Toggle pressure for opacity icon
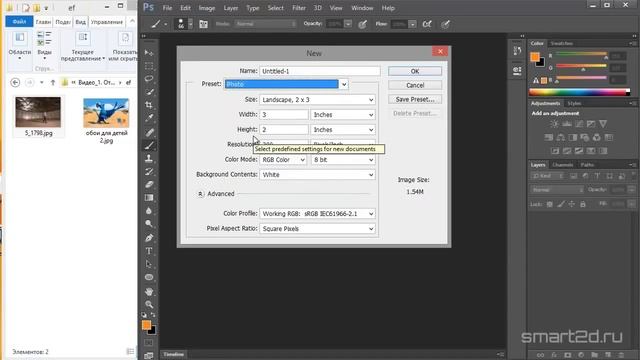The height and width of the screenshot is (360, 640). (x=362, y=24)
